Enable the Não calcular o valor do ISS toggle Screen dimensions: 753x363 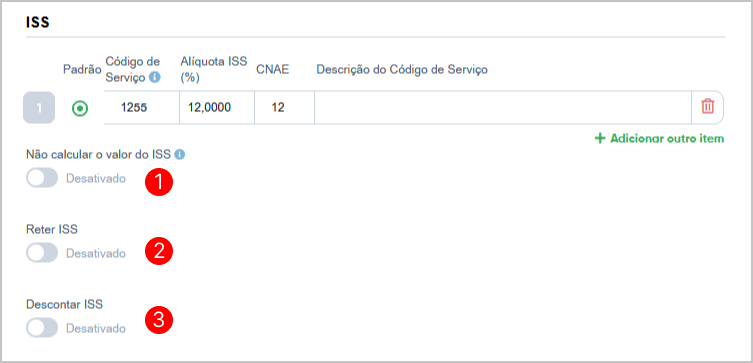42,178
